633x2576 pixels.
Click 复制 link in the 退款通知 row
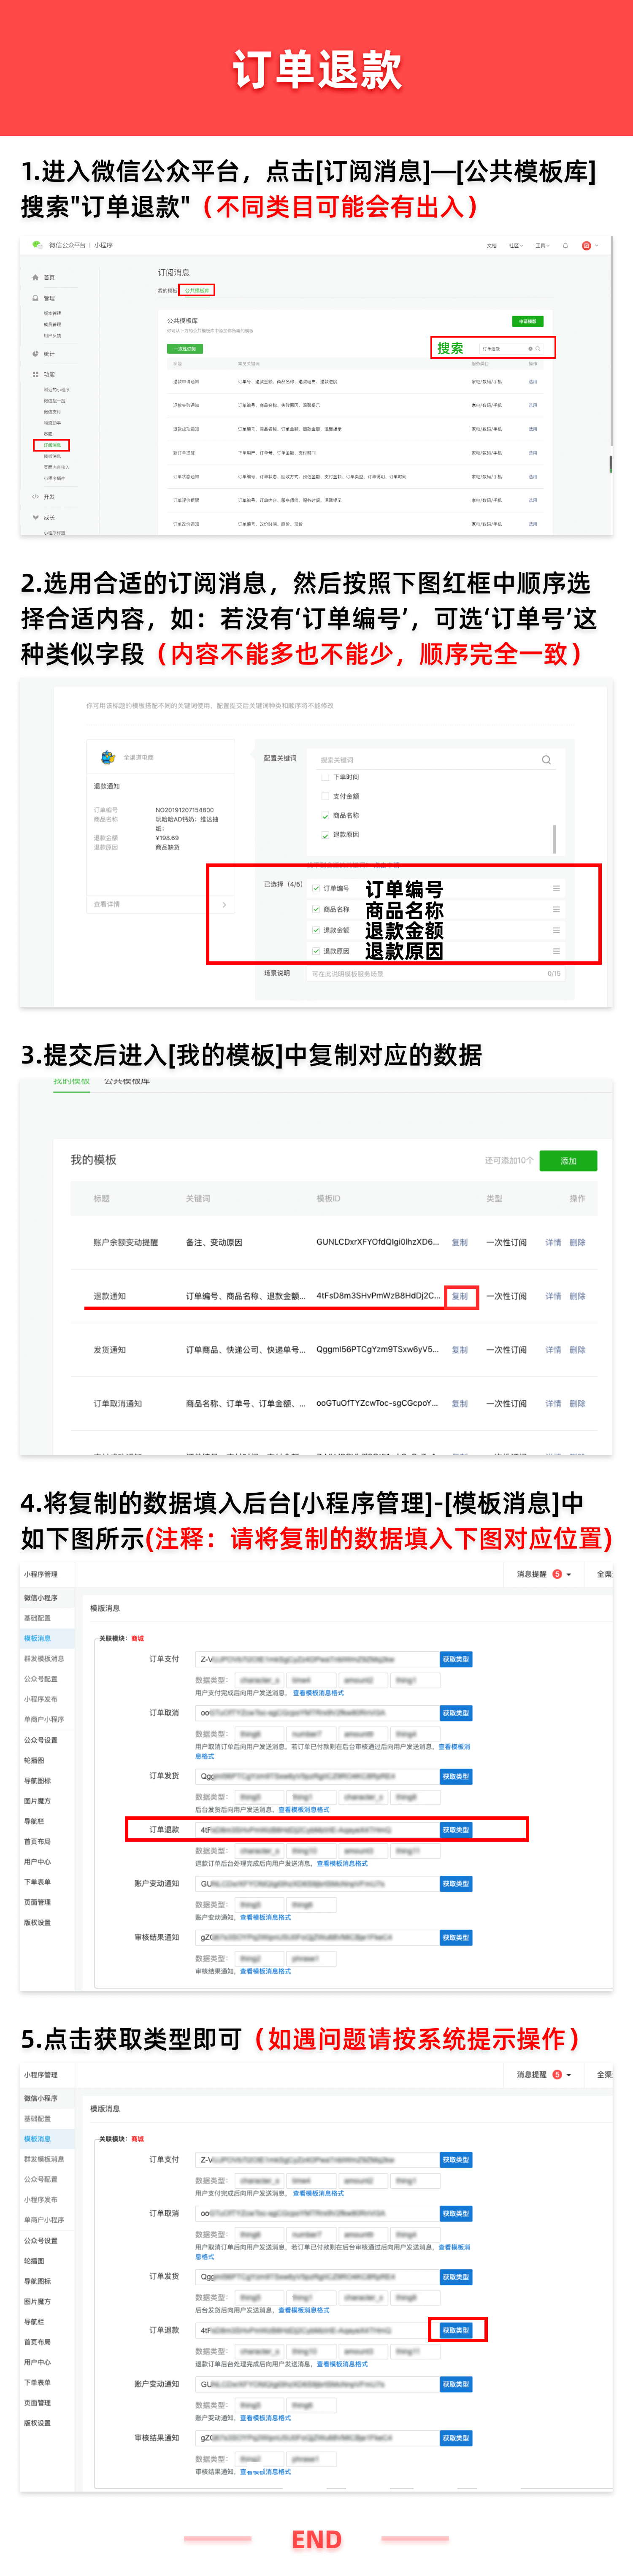[x=460, y=1296]
